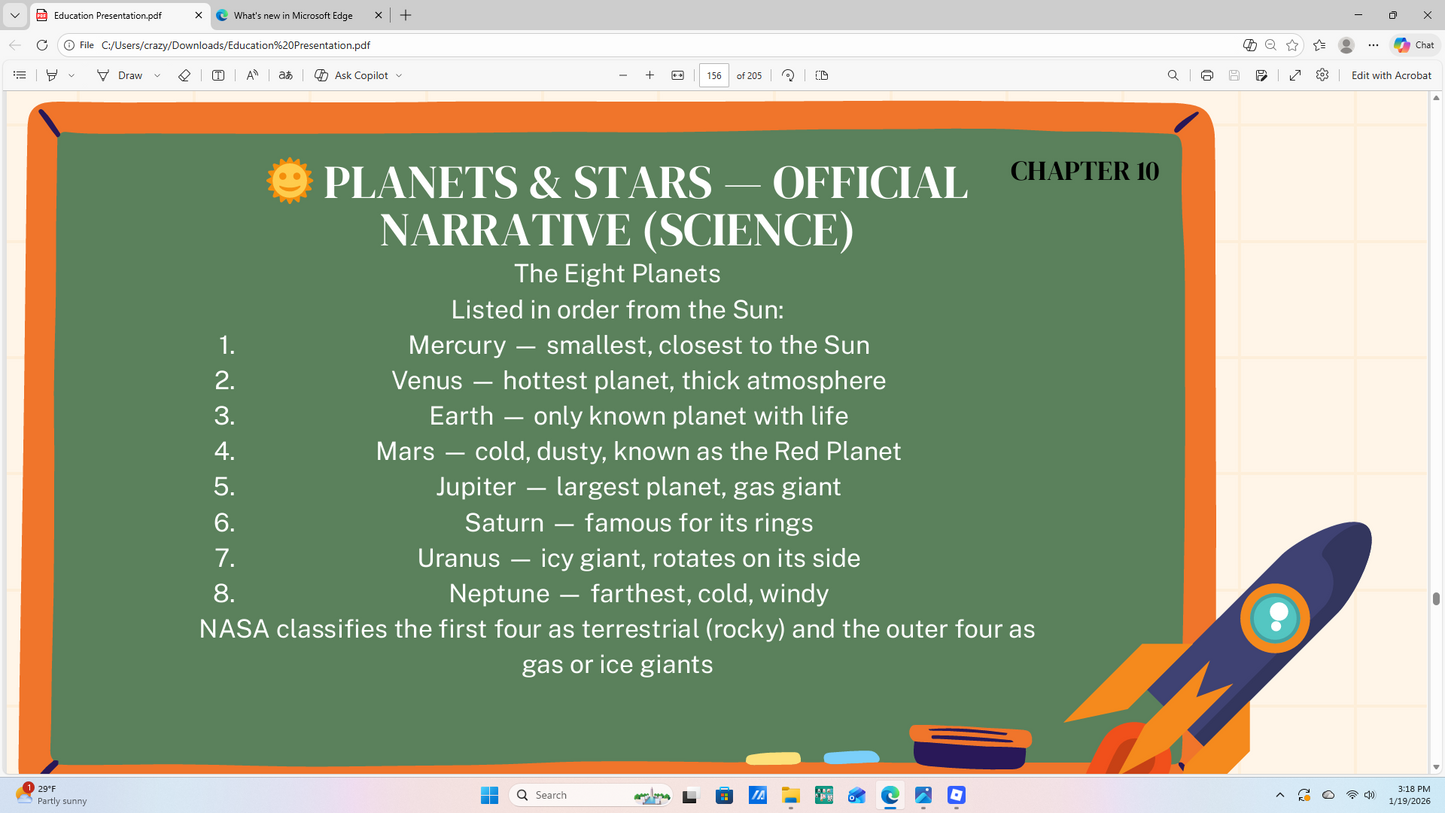Image resolution: width=1445 pixels, height=813 pixels.
Task: Click the address bar zoom-out indicator
Action: (1271, 45)
